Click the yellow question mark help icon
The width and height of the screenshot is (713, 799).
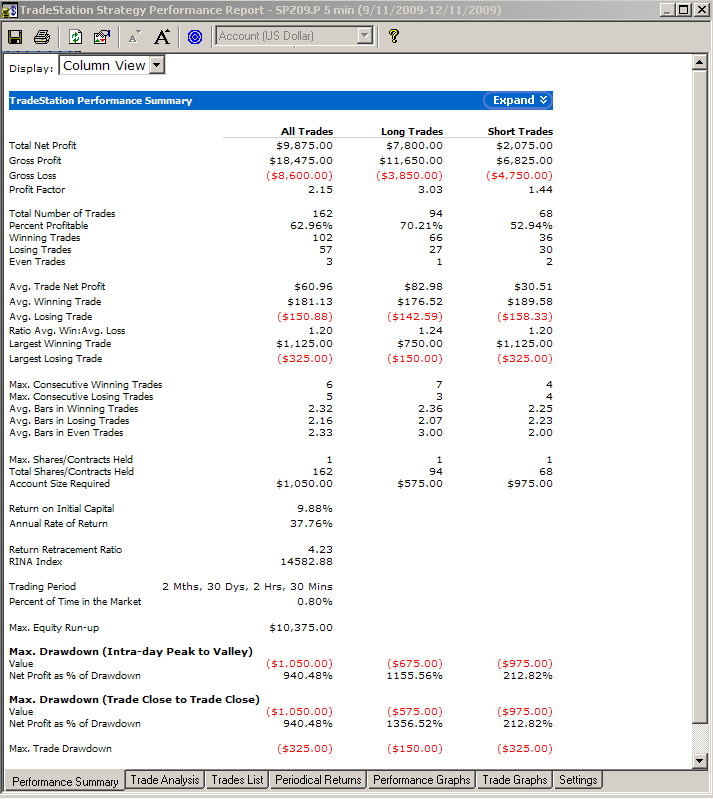click(x=393, y=36)
